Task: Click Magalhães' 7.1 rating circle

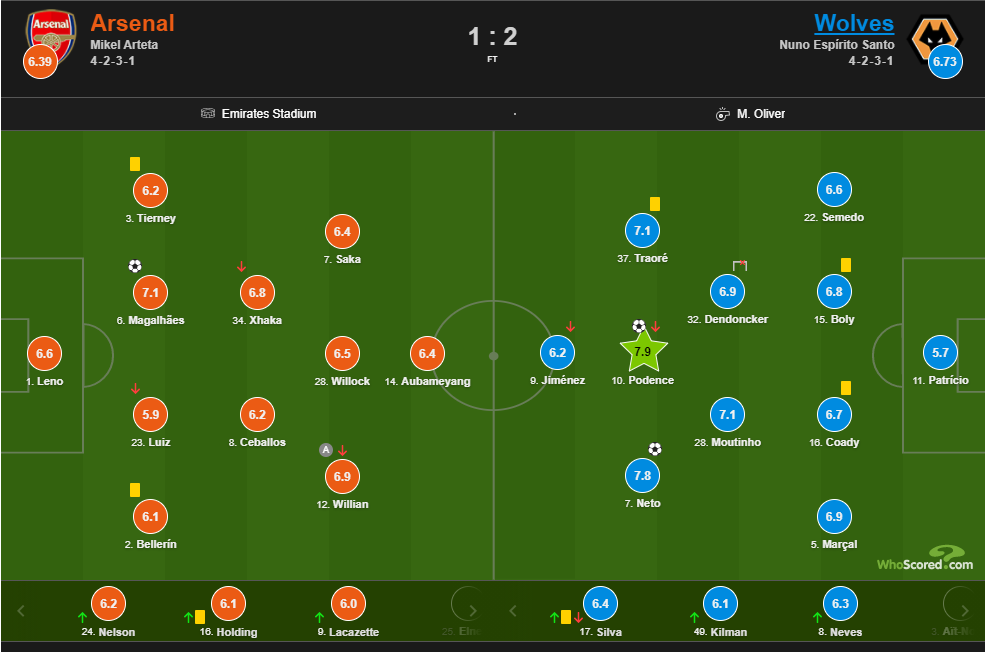Action: point(150,293)
